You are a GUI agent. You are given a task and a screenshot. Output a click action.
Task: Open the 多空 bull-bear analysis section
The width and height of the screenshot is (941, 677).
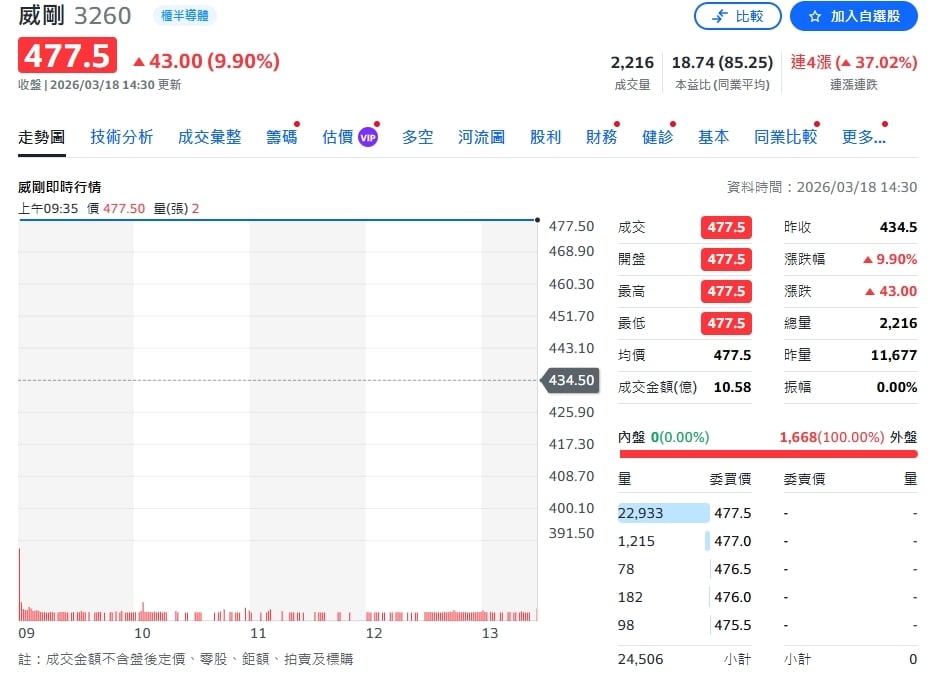pyautogui.click(x=418, y=137)
